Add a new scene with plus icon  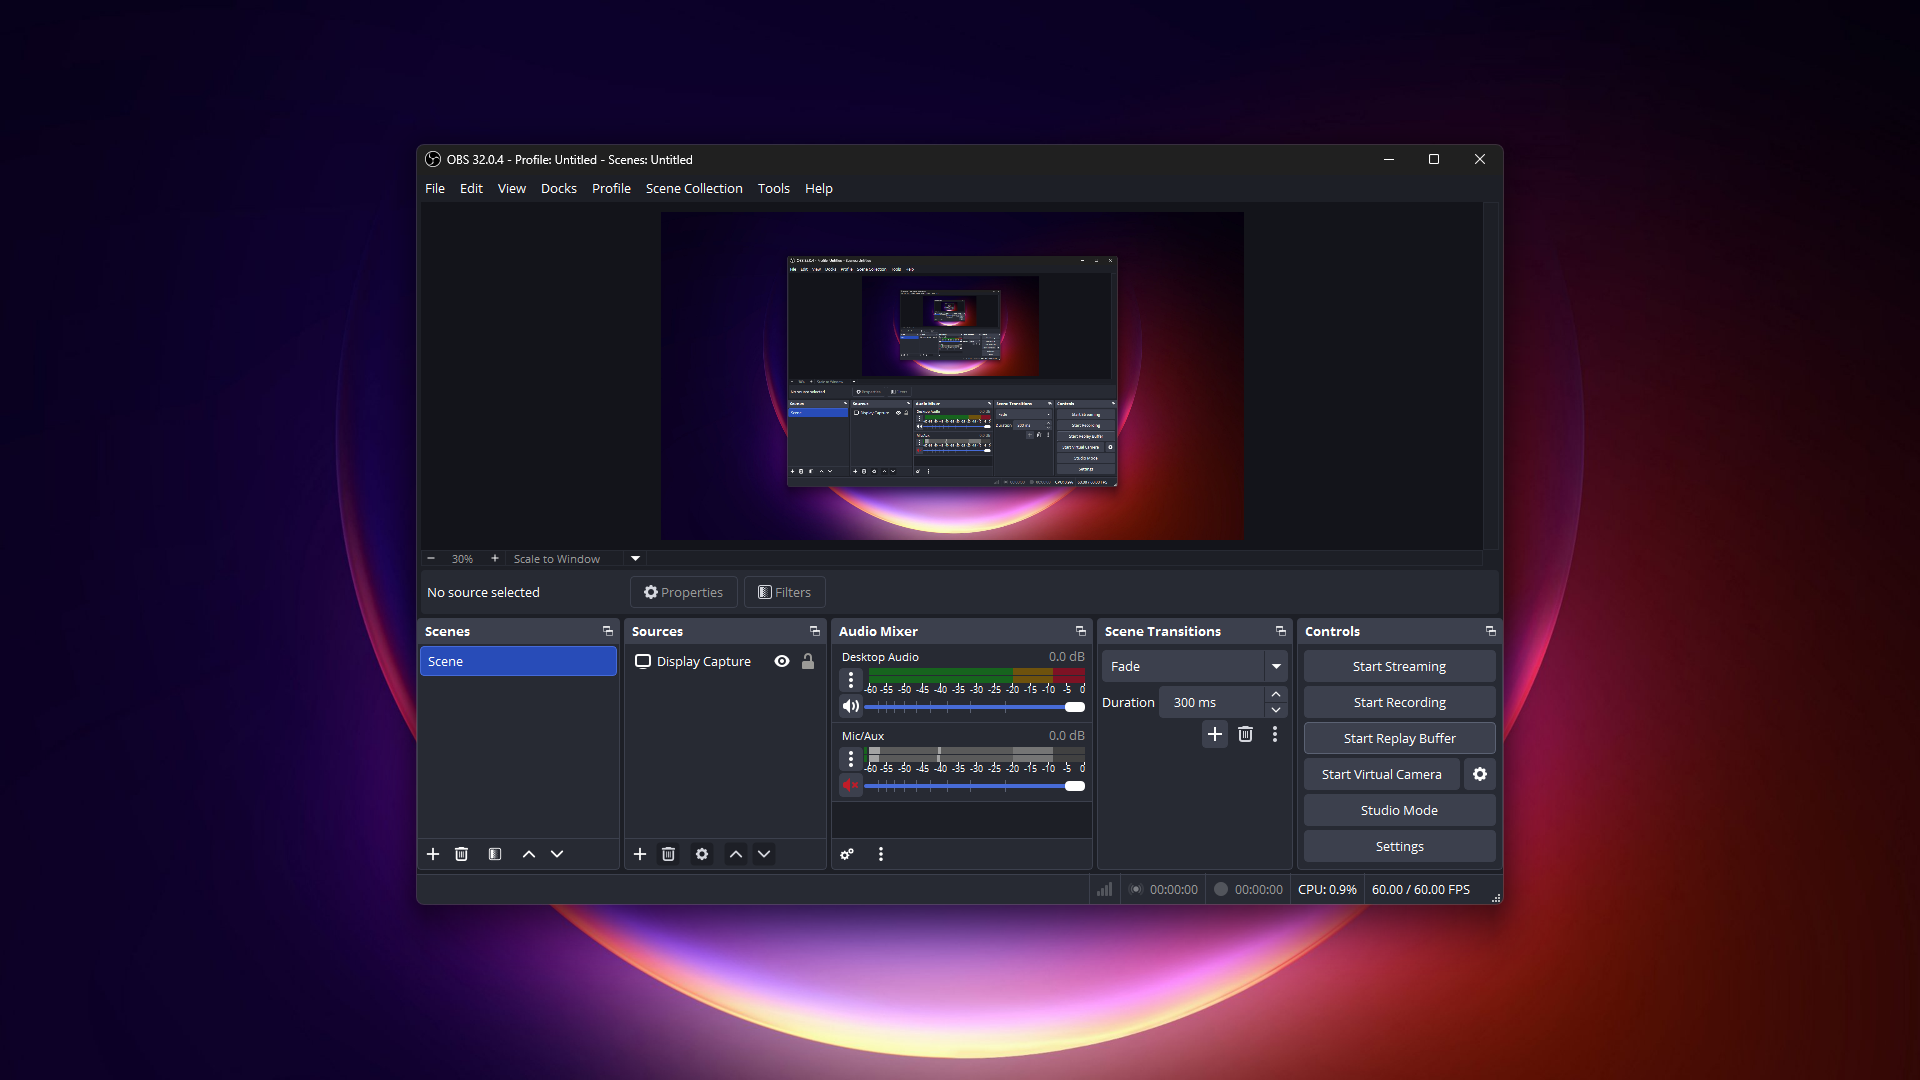tap(433, 854)
